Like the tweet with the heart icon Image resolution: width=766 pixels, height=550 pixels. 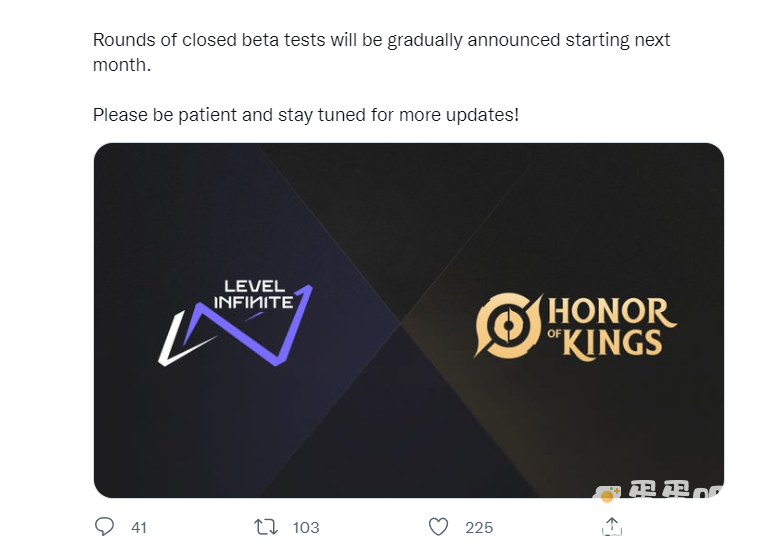click(x=438, y=527)
